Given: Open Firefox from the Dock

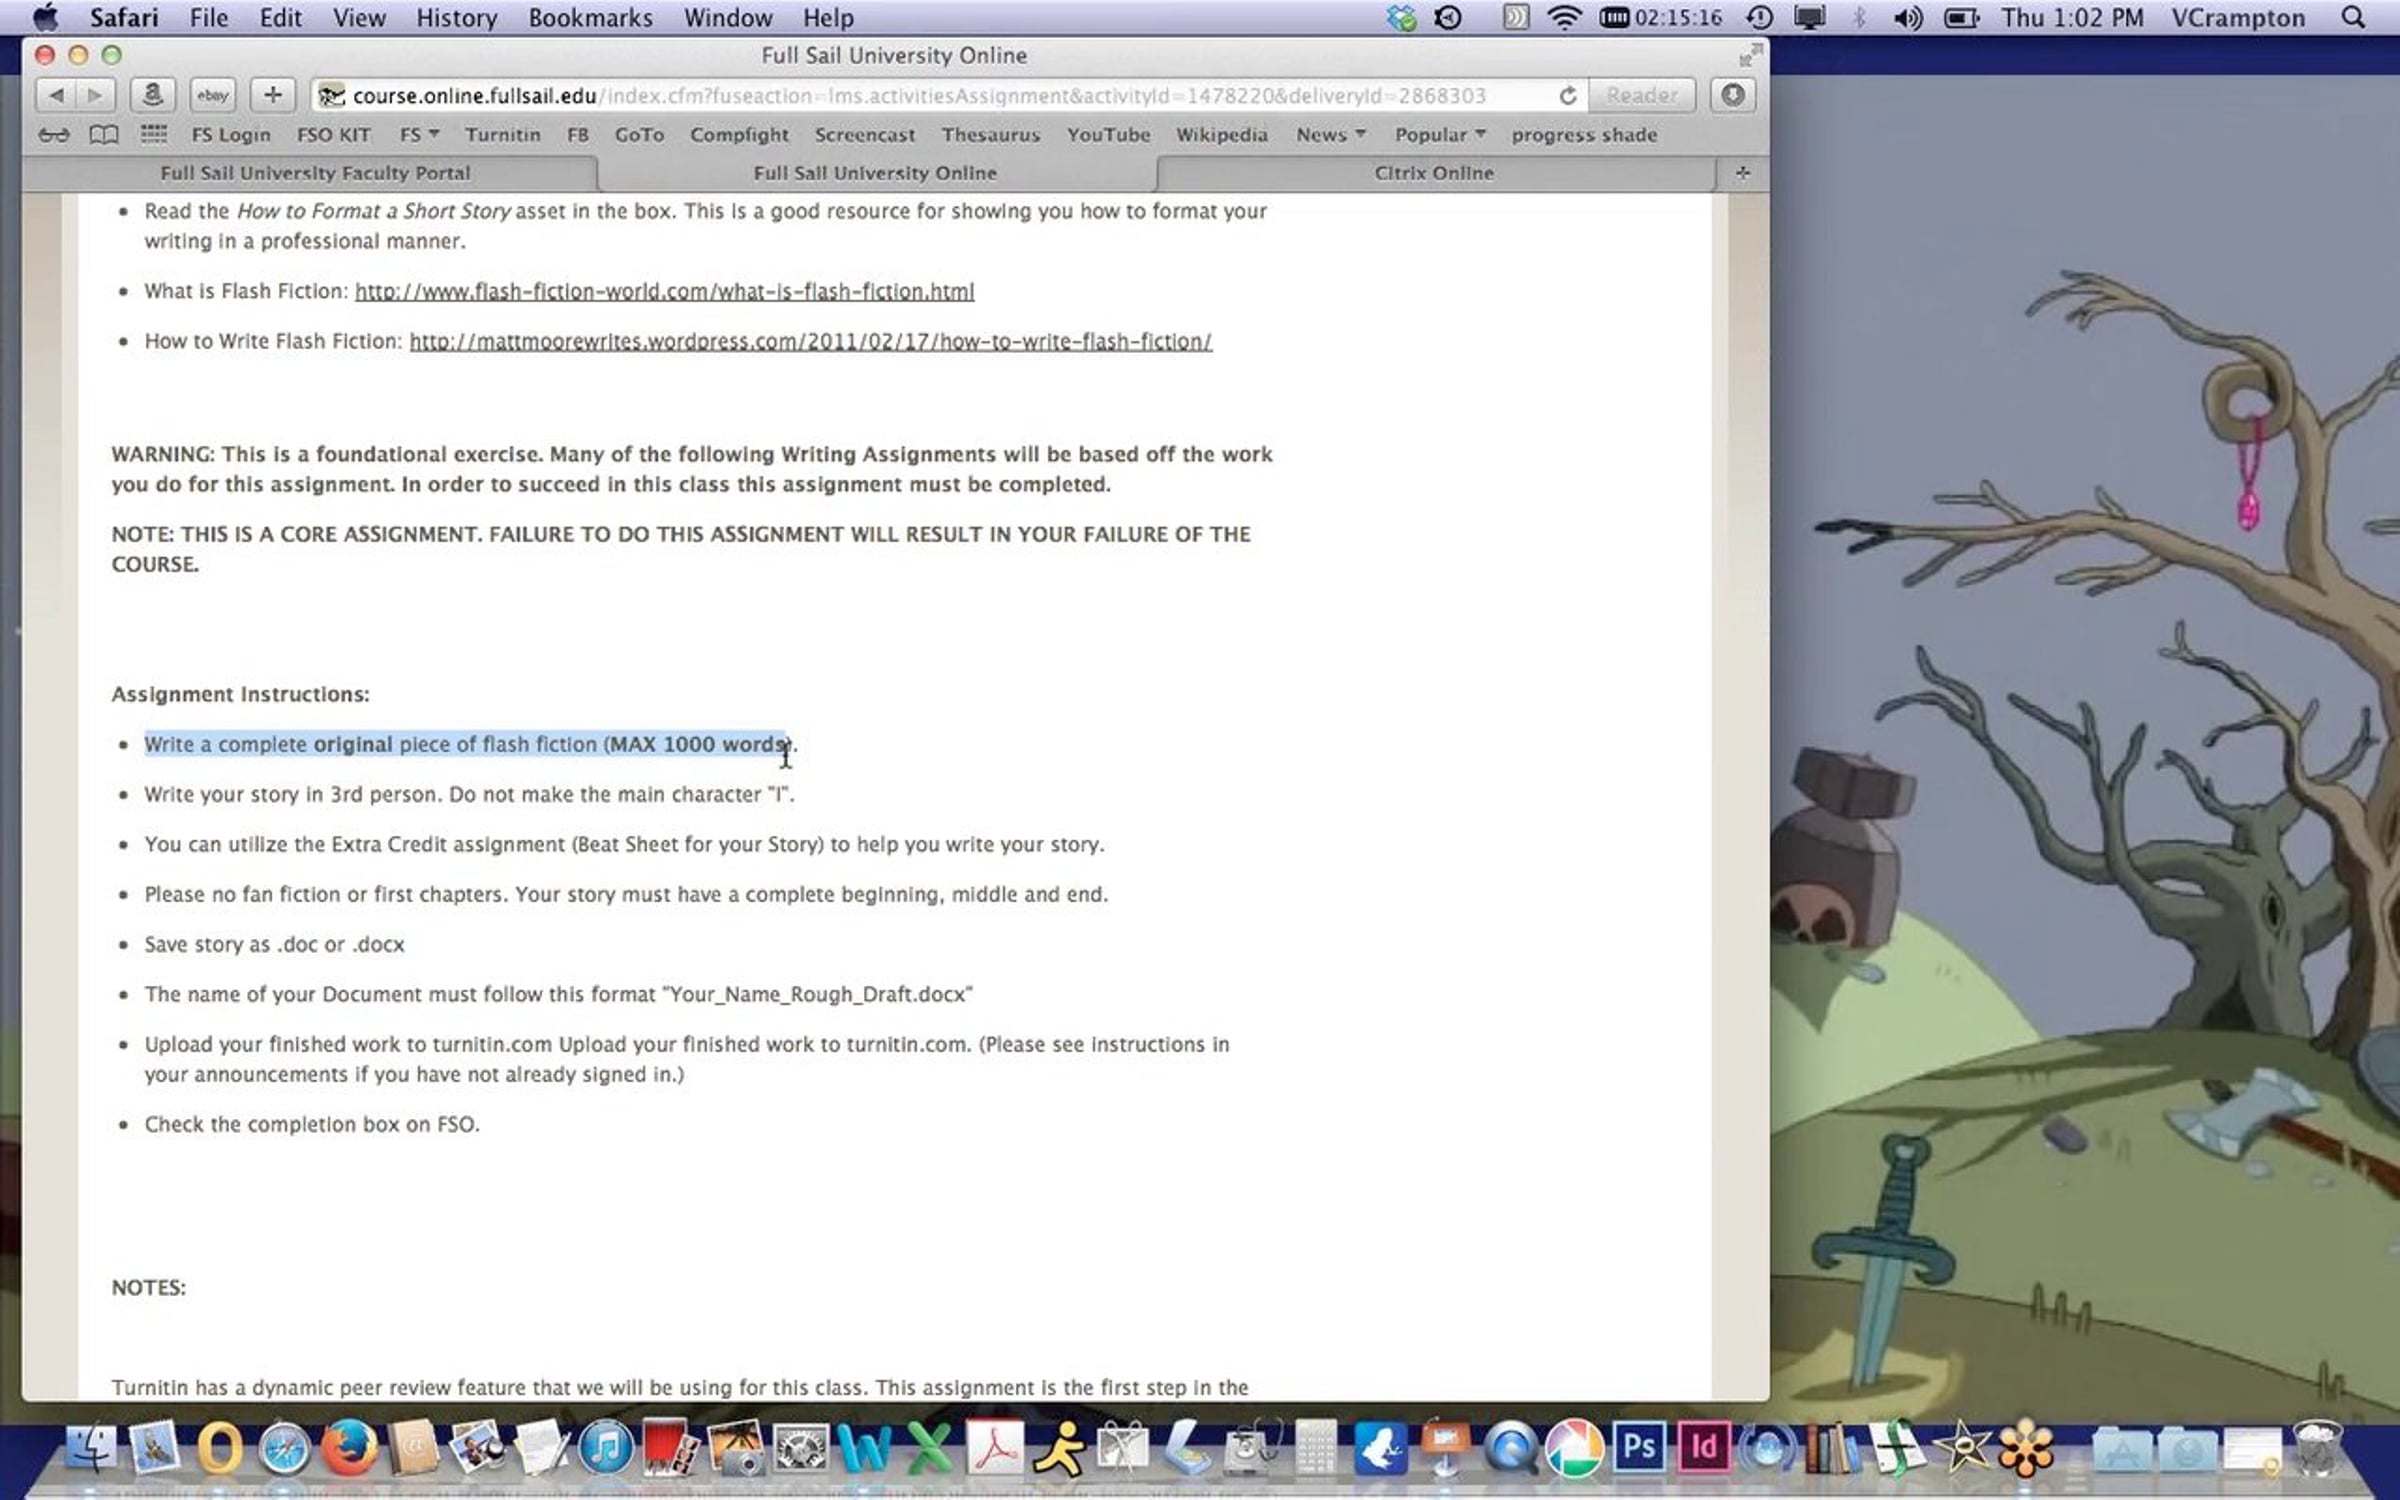Looking at the screenshot, I should point(349,1448).
